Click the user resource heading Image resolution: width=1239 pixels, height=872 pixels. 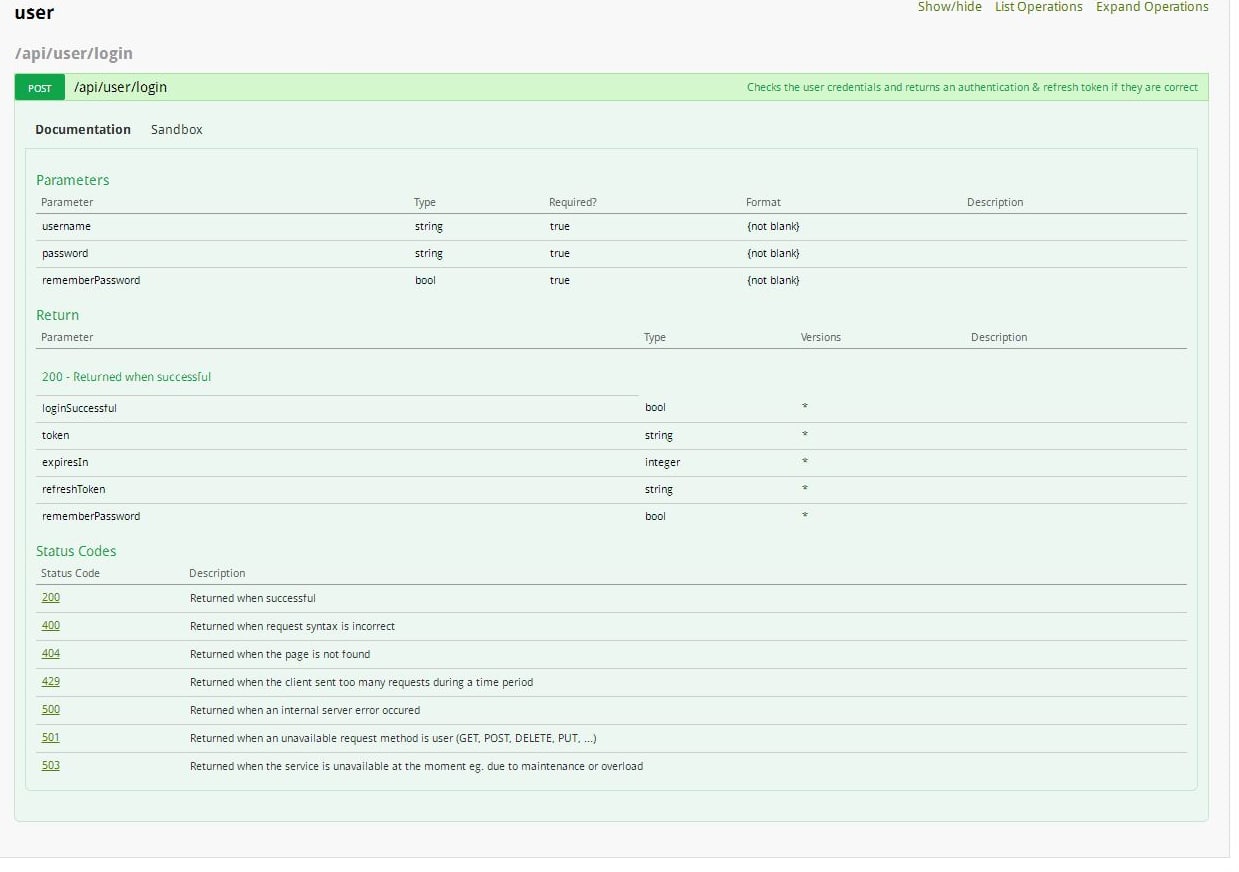click(x=34, y=13)
